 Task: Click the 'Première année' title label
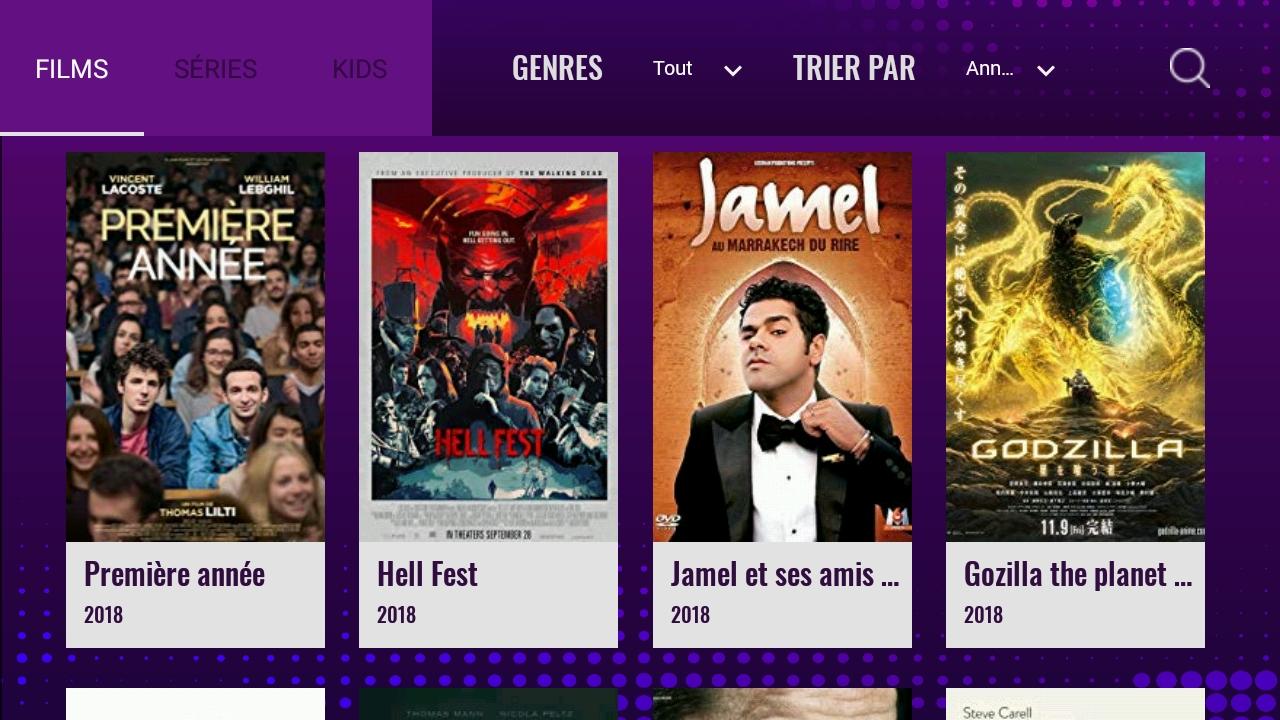(174, 574)
